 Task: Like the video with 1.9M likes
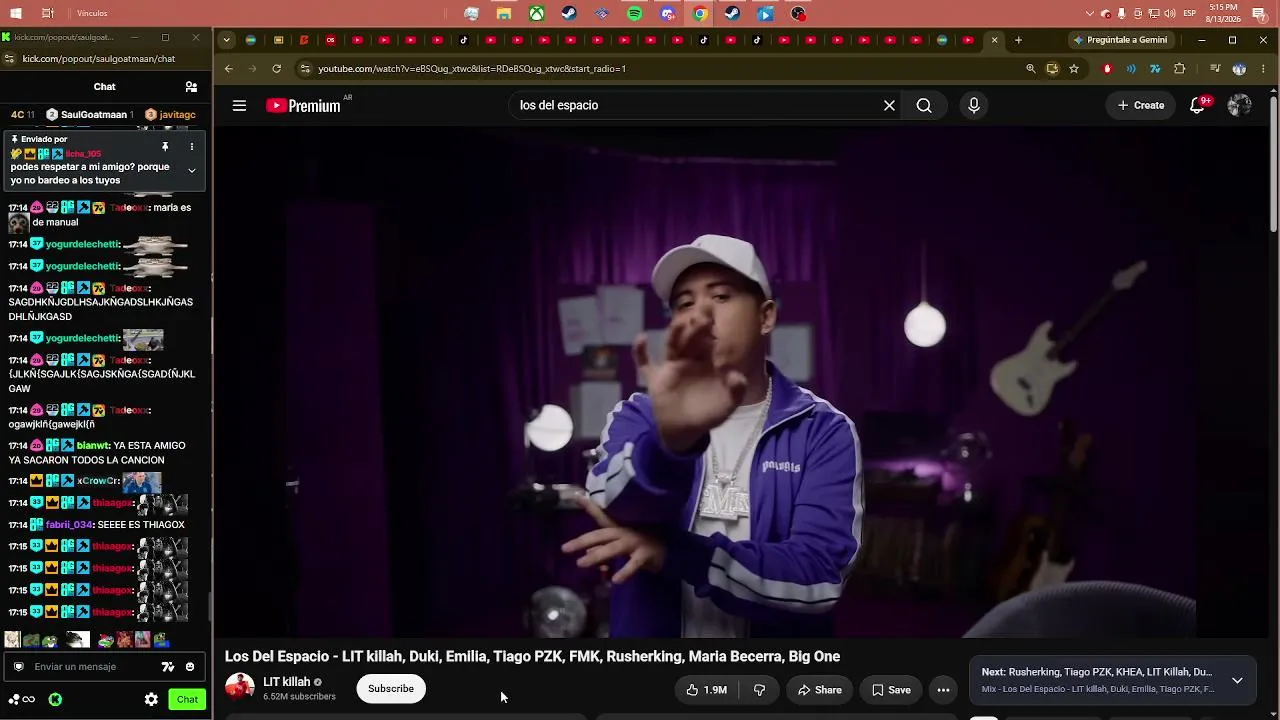[x=707, y=690]
